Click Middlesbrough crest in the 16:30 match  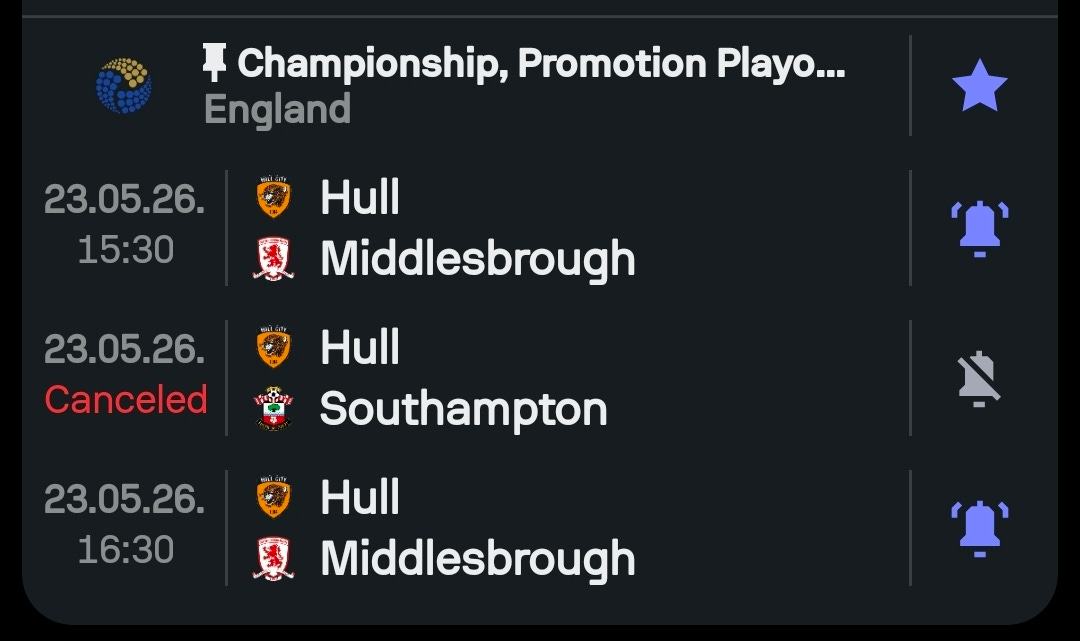point(273,558)
